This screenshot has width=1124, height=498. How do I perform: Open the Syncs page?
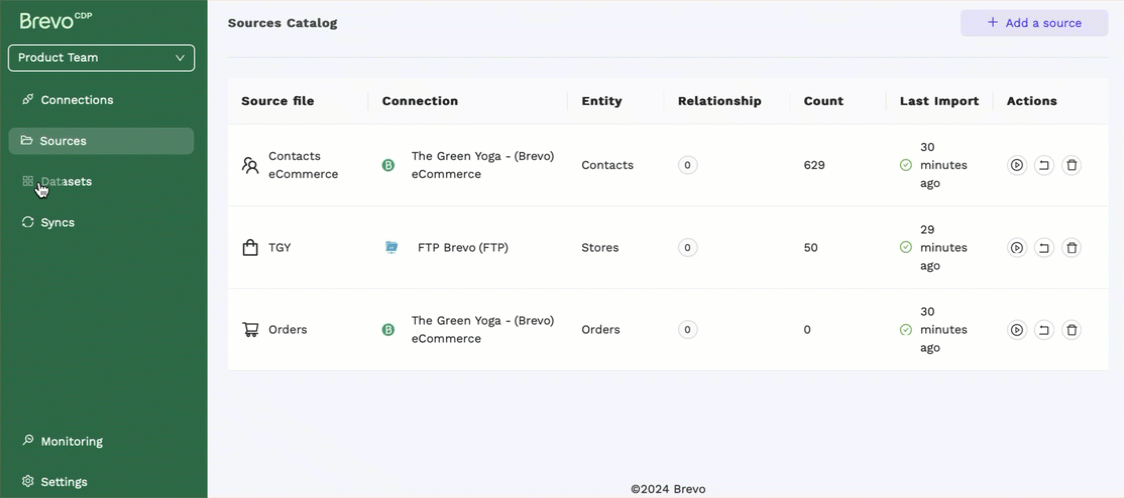(57, 223)
